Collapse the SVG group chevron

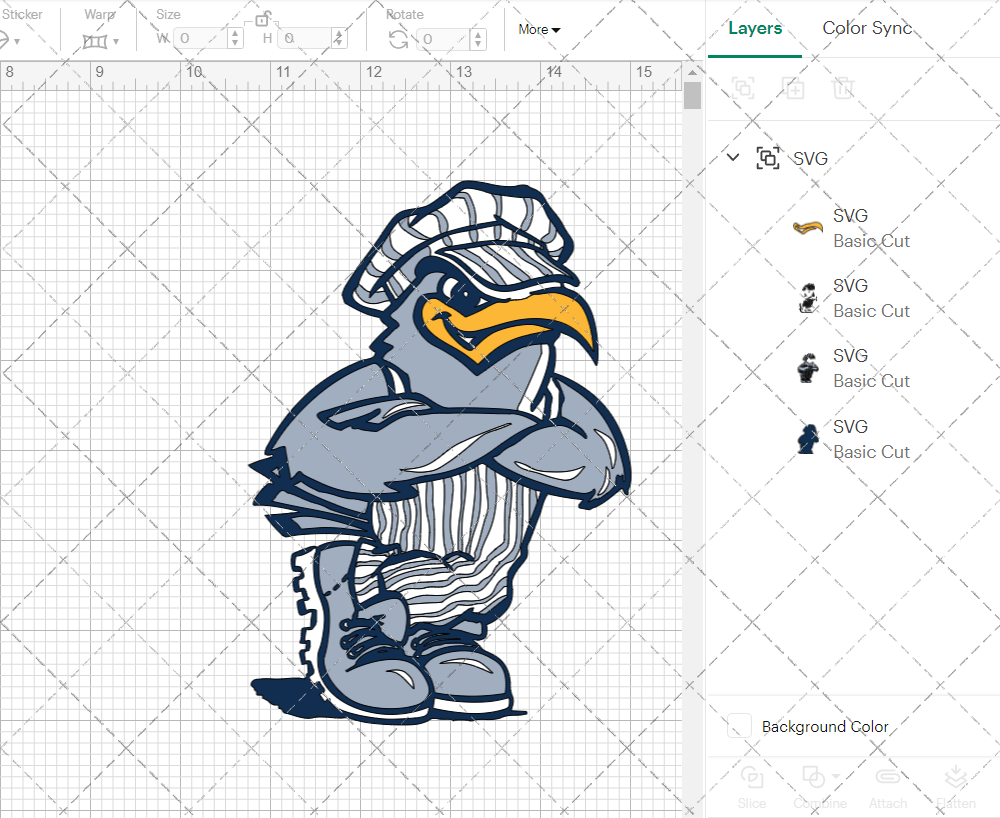733,157
